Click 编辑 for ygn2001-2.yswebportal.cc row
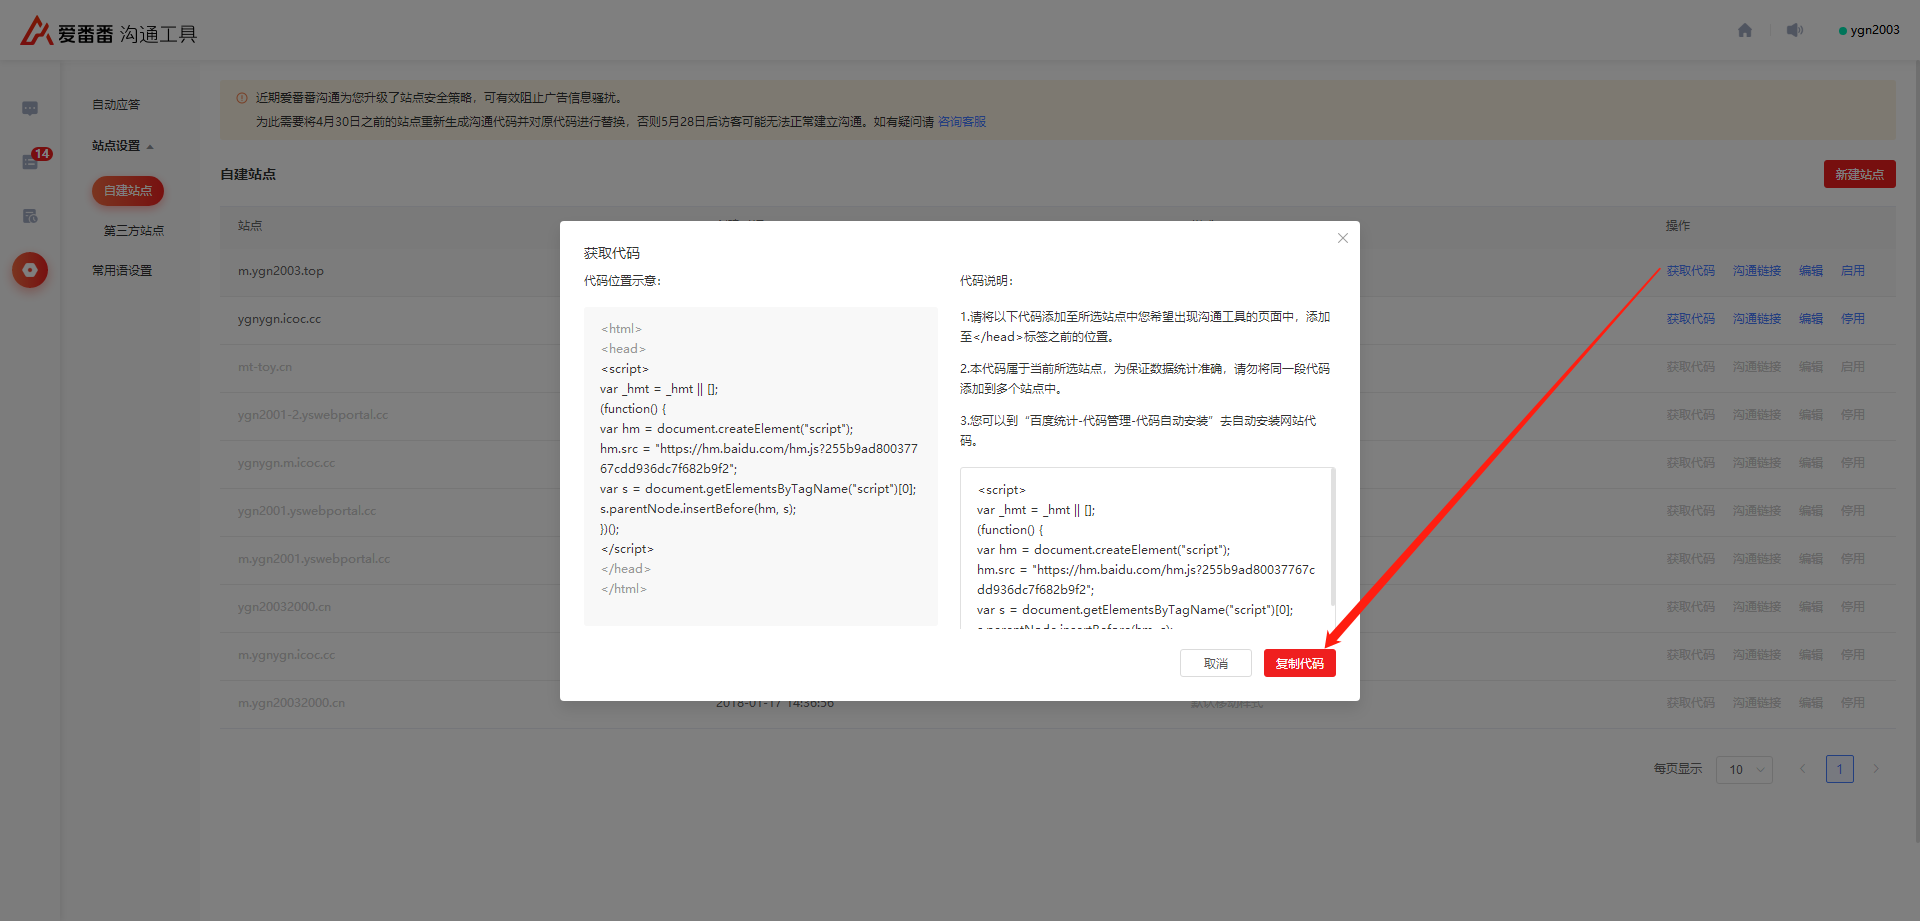The height and width of the screenshot is (921, 1920). [1811, 415]
